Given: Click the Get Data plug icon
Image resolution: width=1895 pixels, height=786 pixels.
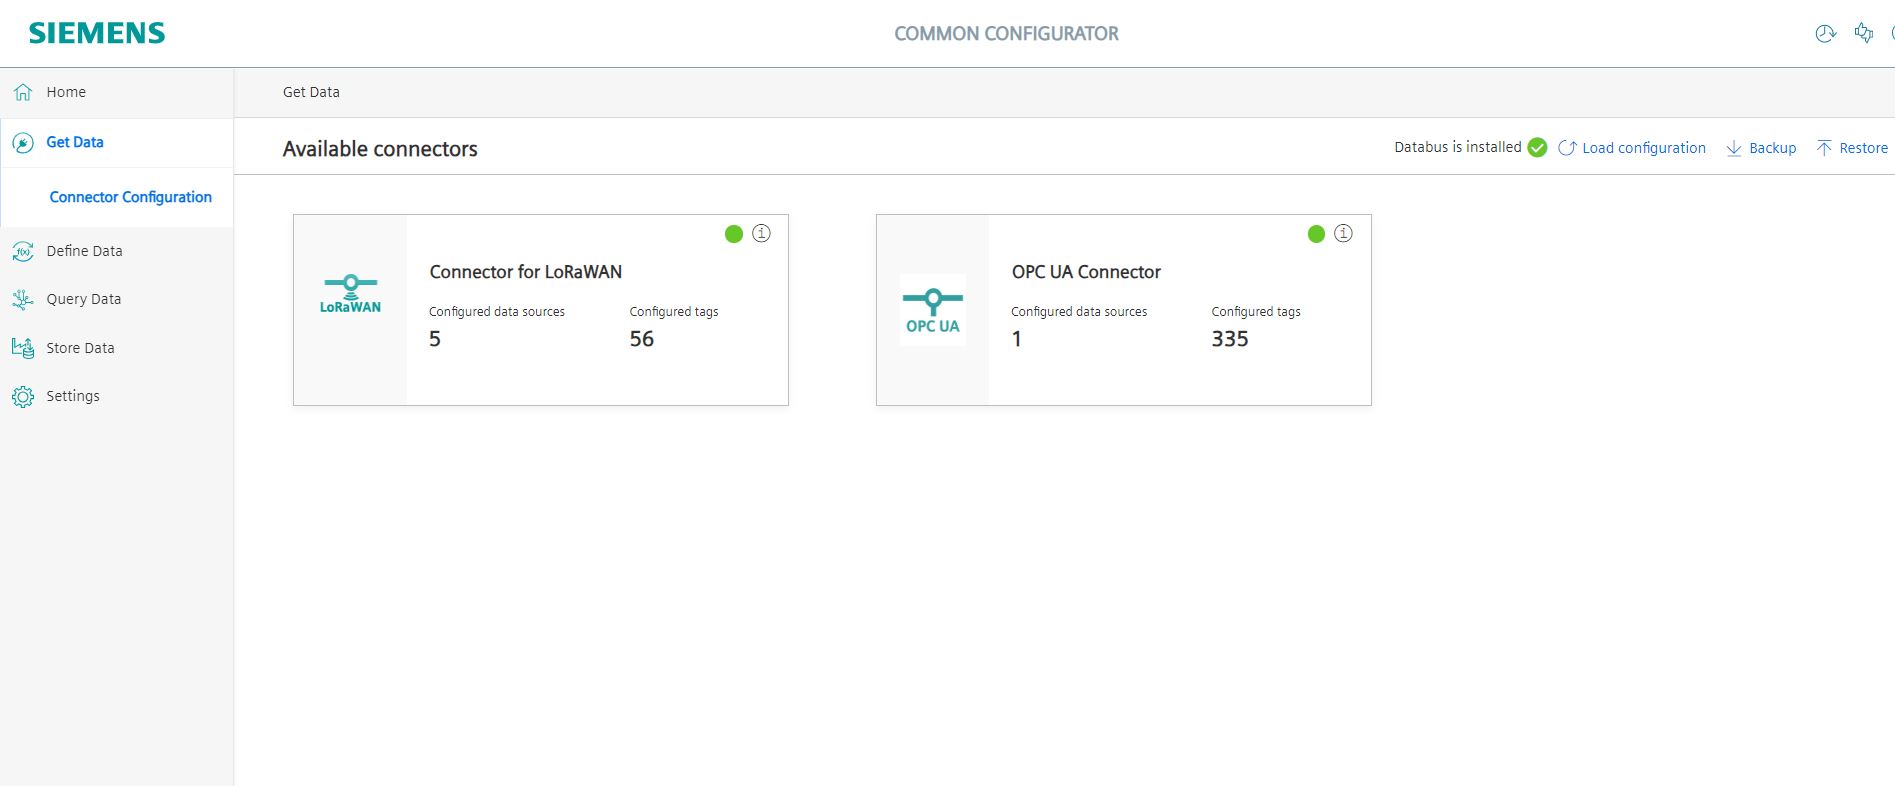Looking at the screenshot, I should 23,143.
